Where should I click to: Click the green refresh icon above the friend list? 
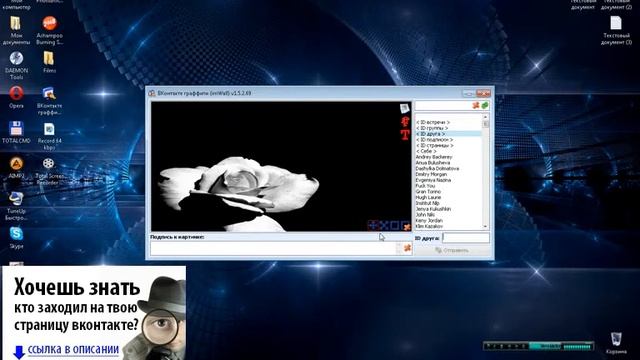(485, 105)
